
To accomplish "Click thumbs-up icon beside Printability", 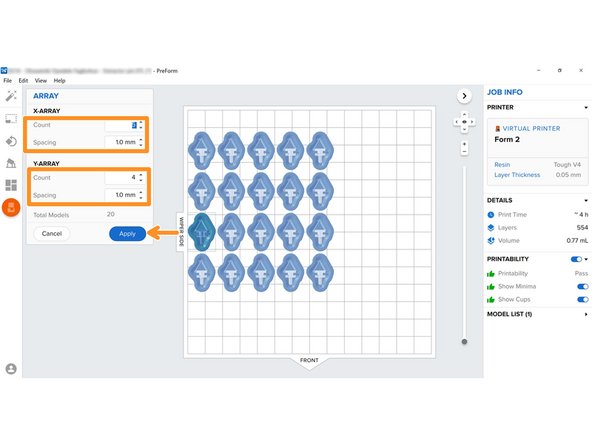I will click(x=491, y=274).
